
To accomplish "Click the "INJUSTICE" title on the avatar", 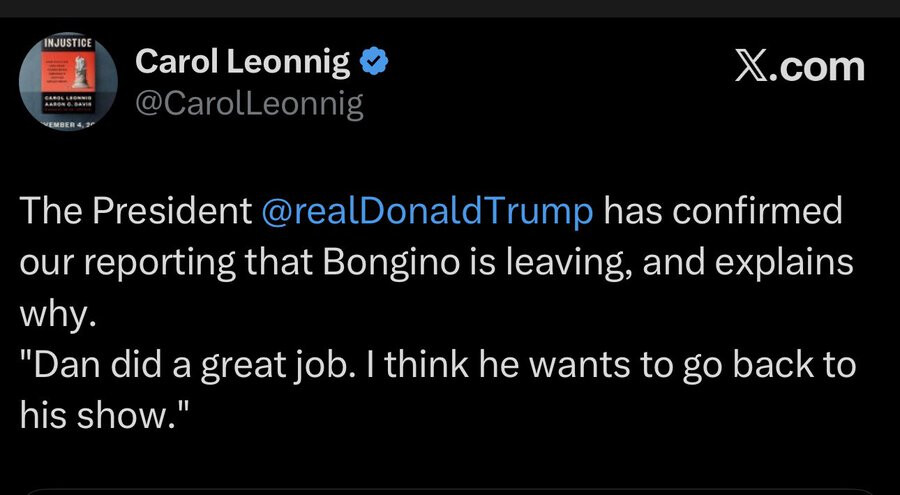I will pyautogui.click(x=68, y=45).
